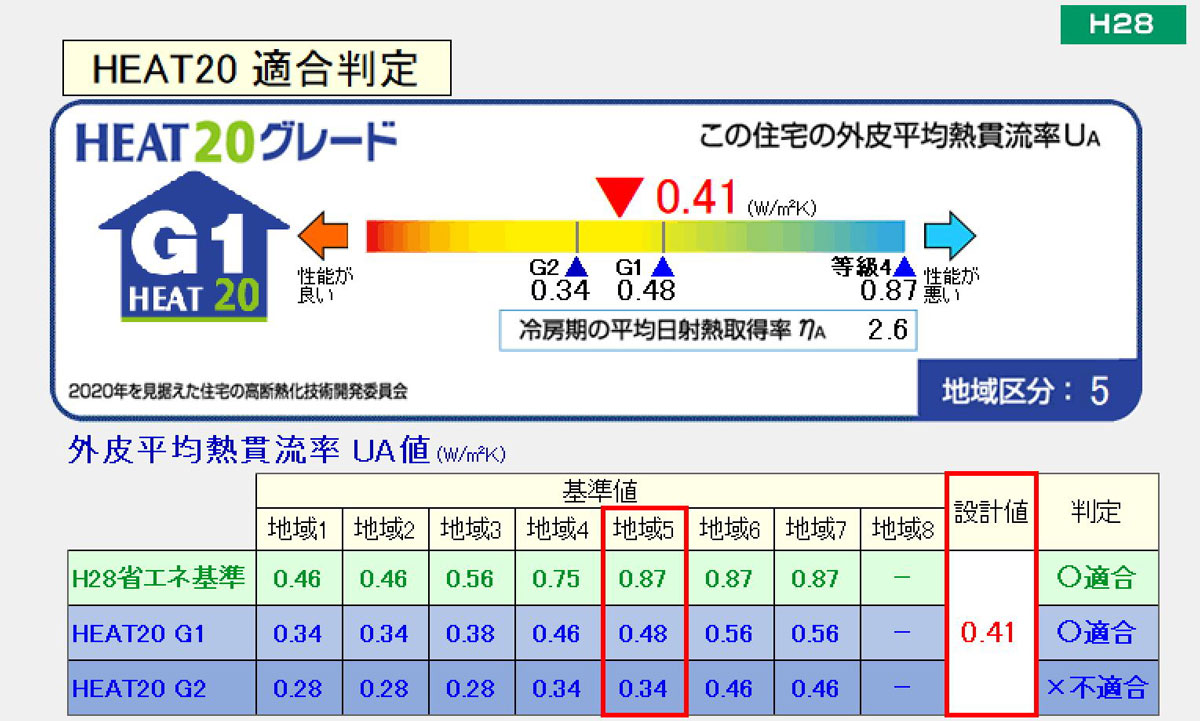Click HEAT20 G2 value 0.34 for 地域4
Viewport: 1200px width, 721px height.
(557, 688)
